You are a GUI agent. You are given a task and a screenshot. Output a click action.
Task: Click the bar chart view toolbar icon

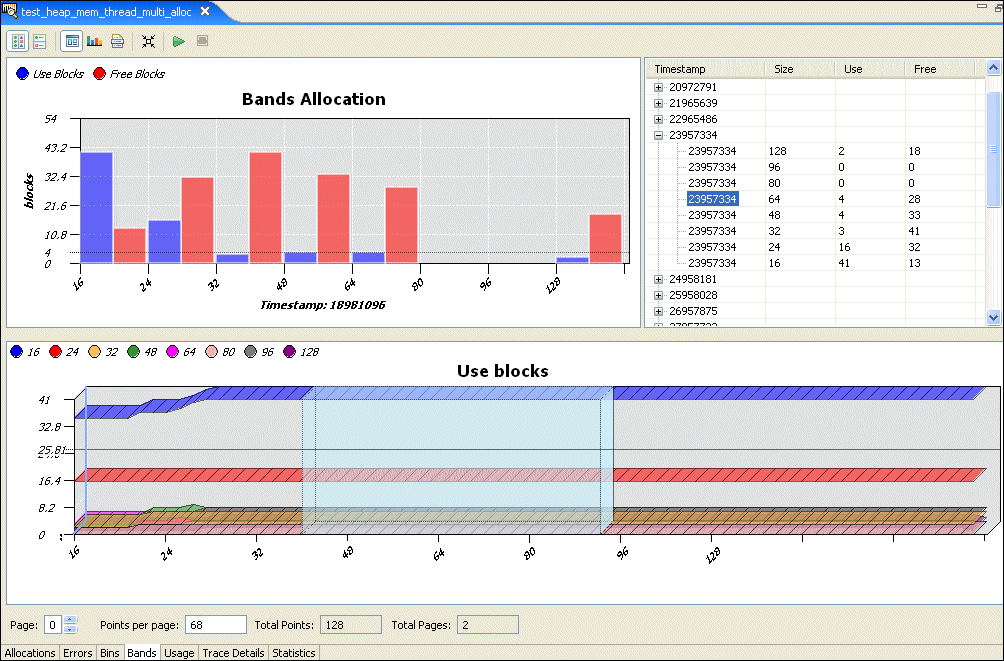(x=95, y=41)
